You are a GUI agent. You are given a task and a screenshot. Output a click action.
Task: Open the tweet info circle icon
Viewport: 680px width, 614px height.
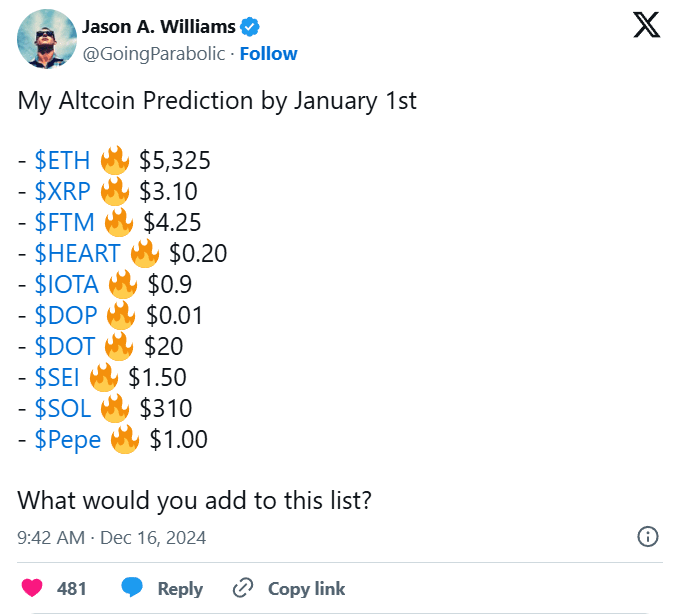point(647,537)
